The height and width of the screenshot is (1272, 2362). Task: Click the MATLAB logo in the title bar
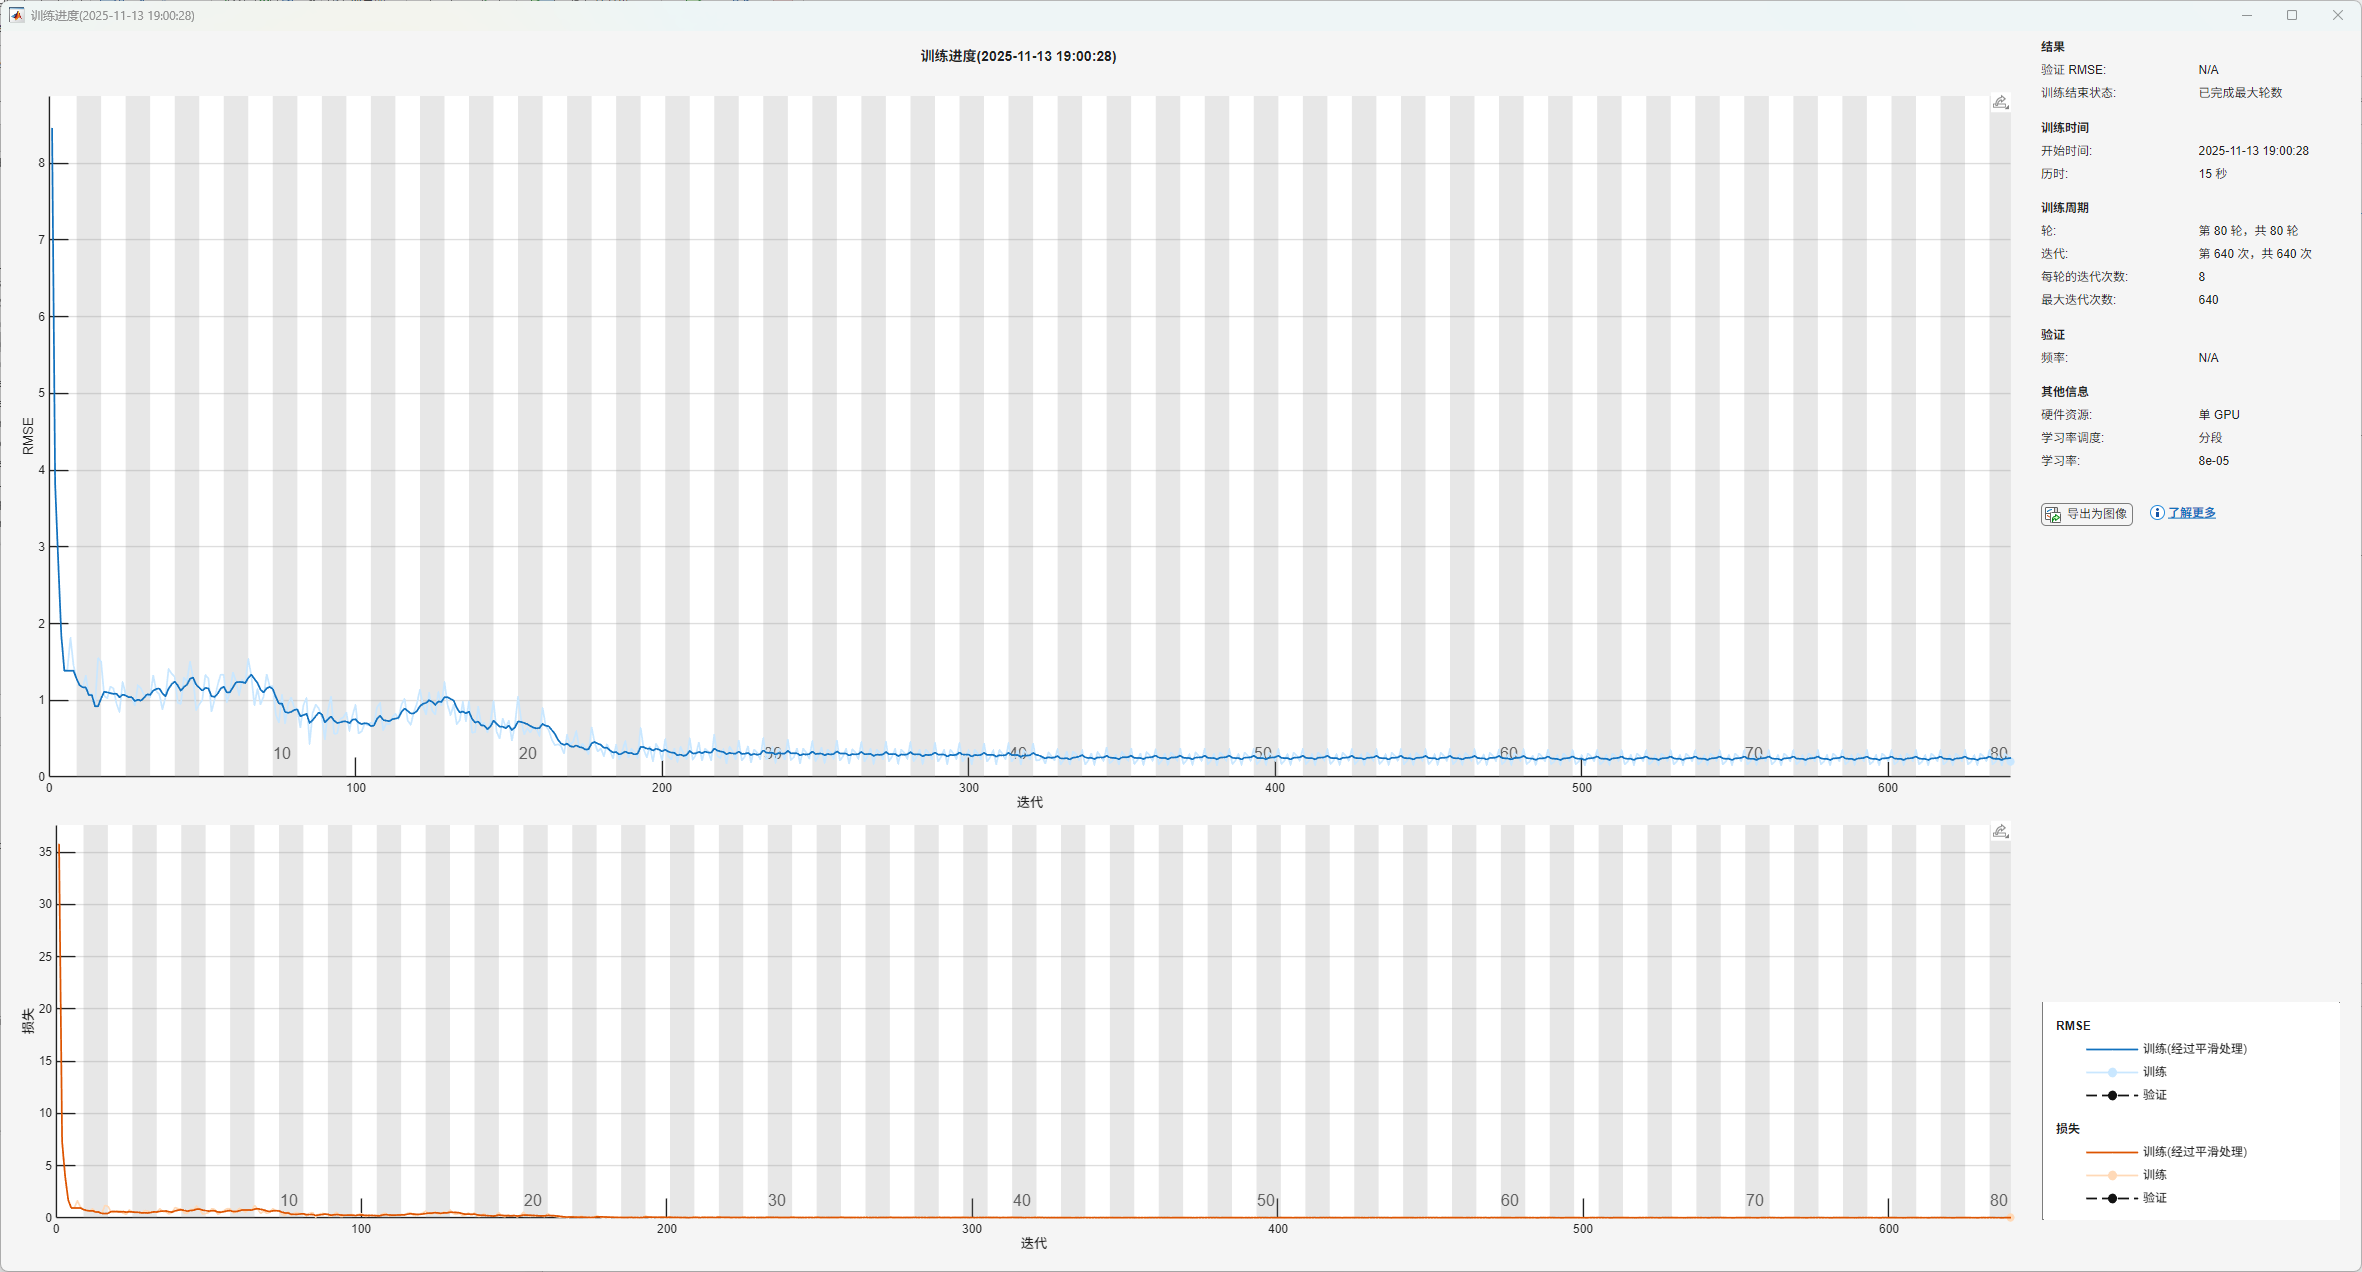(16, 15)
